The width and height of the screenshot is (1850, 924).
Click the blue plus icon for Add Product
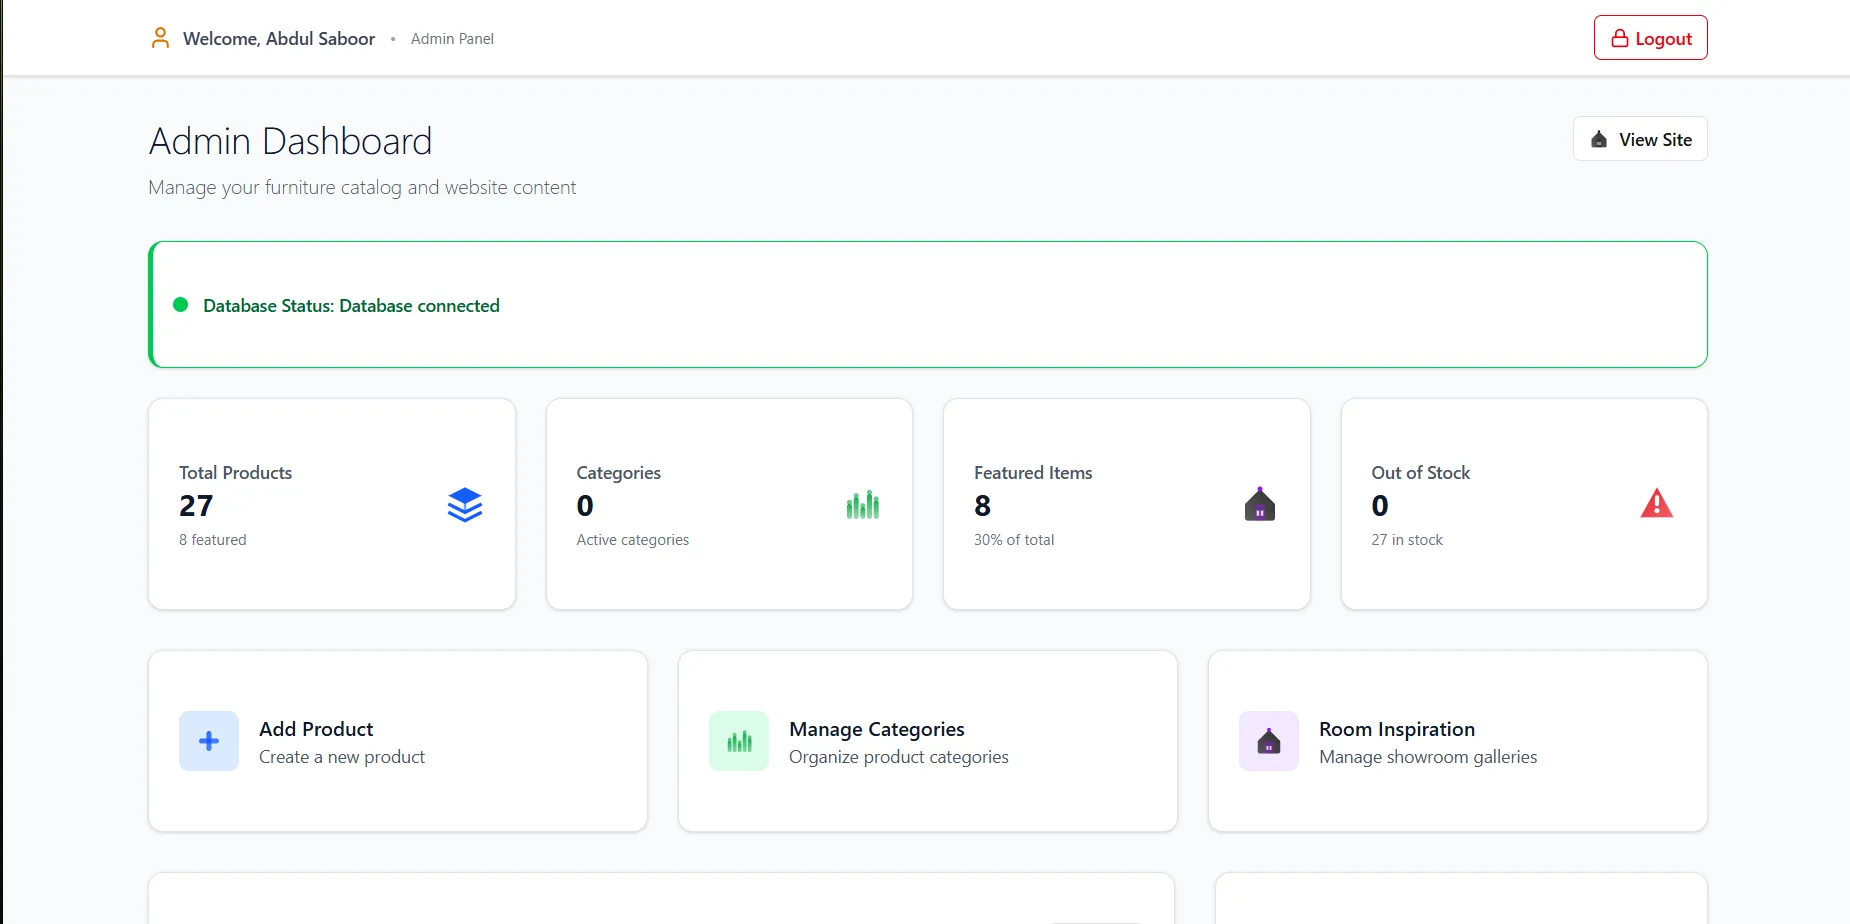209,741
